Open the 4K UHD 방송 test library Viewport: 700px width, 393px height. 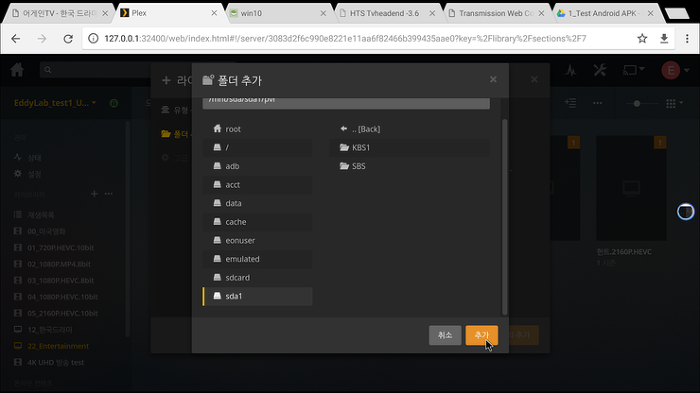[55, 363]
